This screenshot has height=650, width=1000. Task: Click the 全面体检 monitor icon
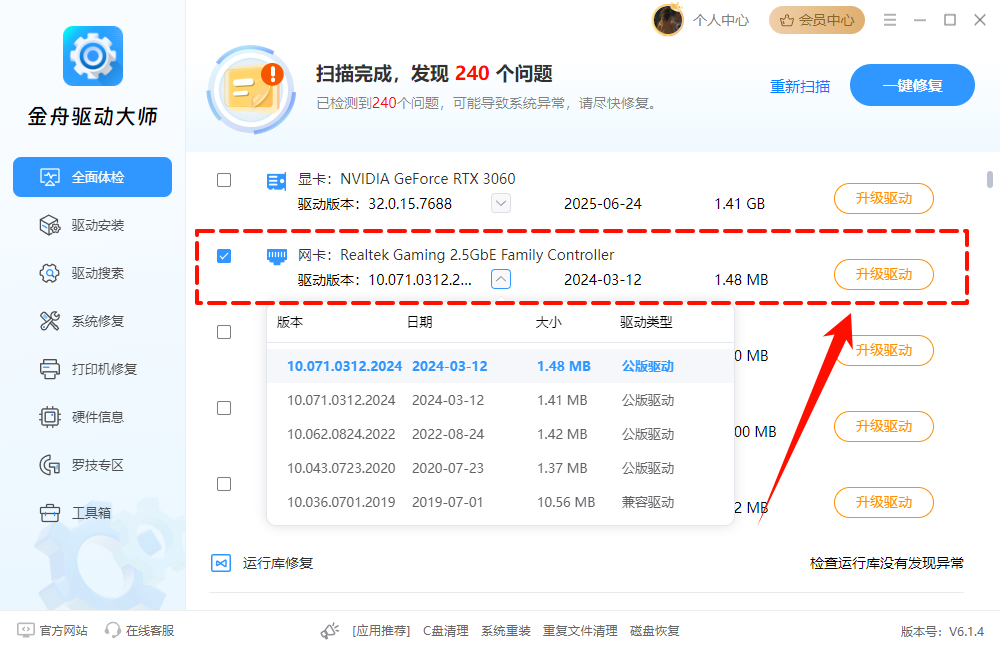[50, 177]
